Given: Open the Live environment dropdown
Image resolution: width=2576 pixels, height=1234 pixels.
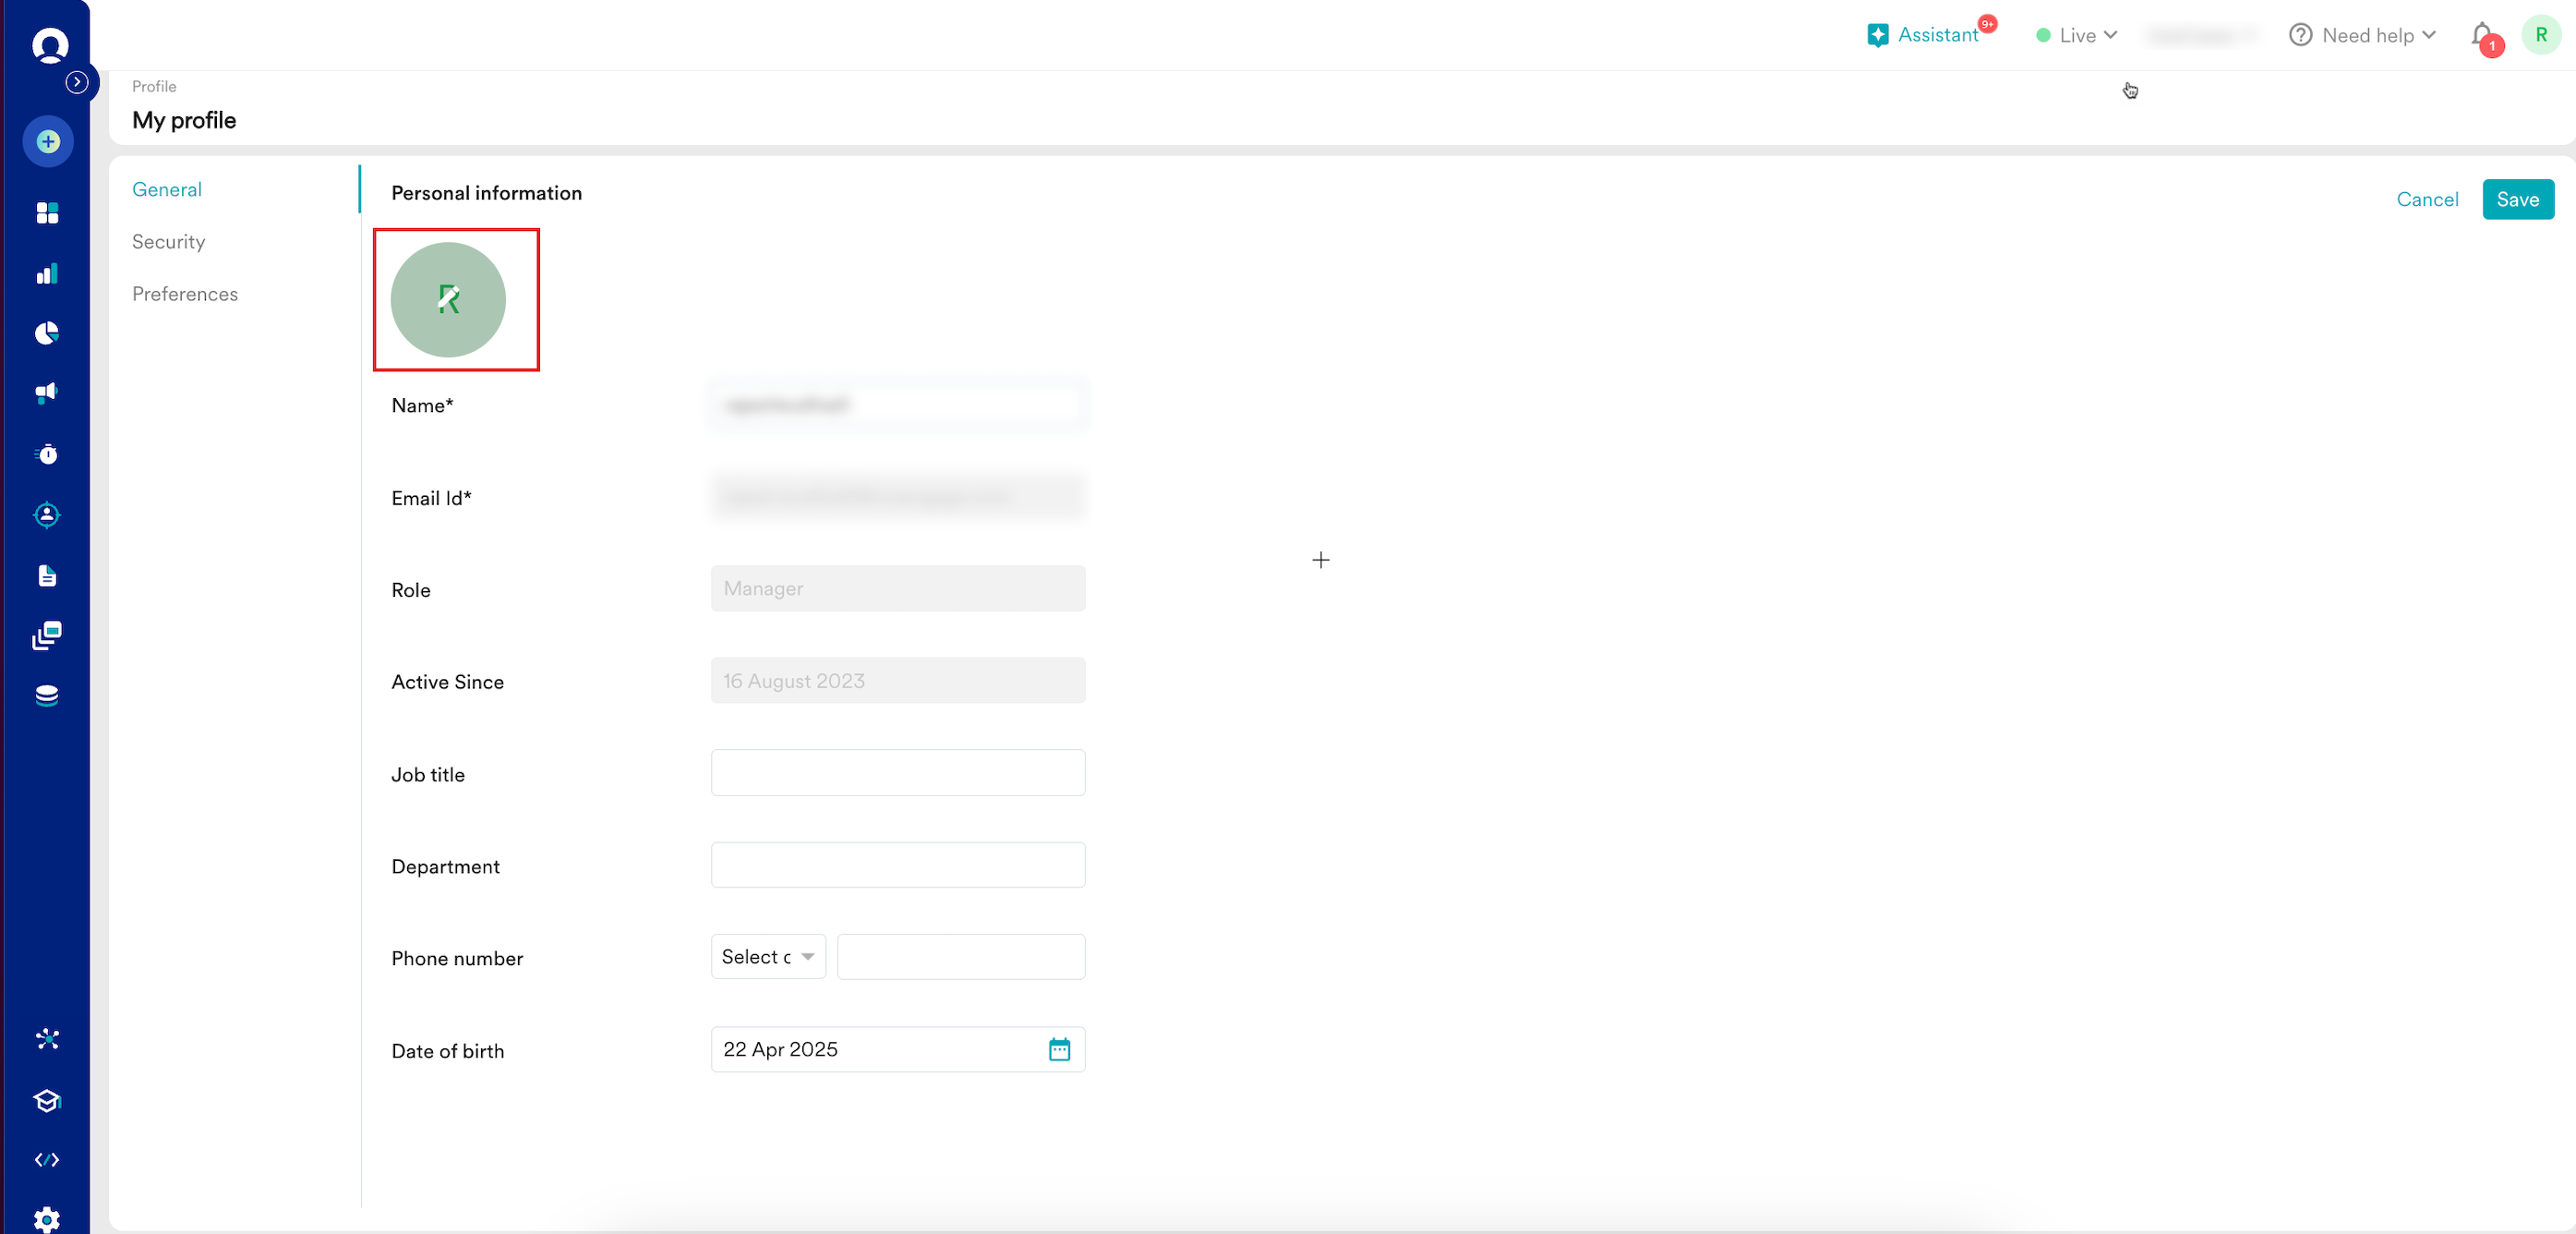Looking at the screenshot, I should (x=2077, y=36).
